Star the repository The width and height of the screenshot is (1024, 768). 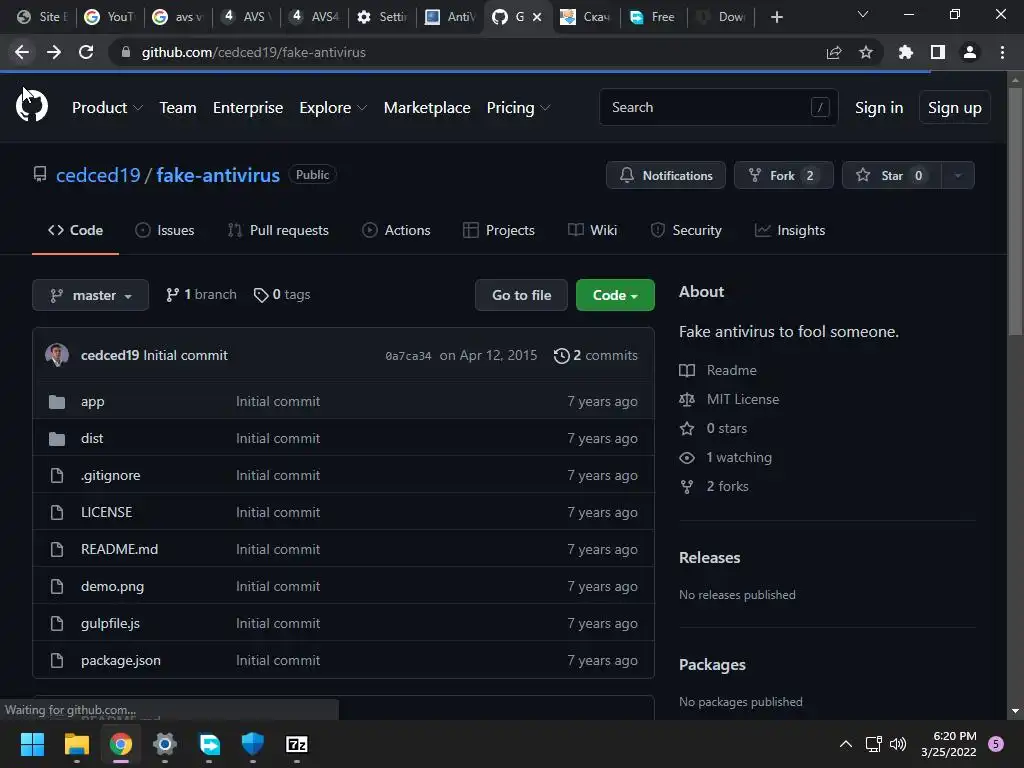(x=891, y=175)
